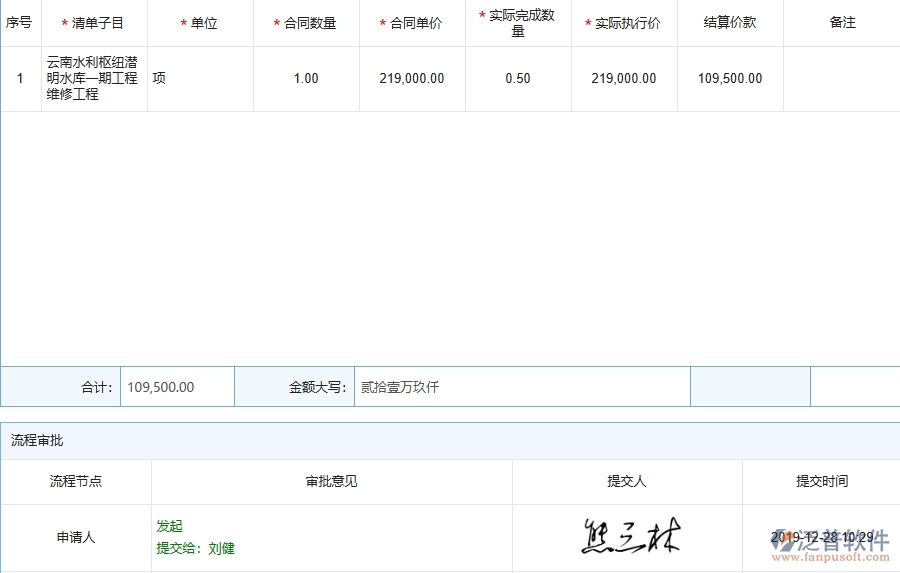The image size is (900, 573).
Task: Select the 结算价款 column header
Action: (x=730, y=22)
